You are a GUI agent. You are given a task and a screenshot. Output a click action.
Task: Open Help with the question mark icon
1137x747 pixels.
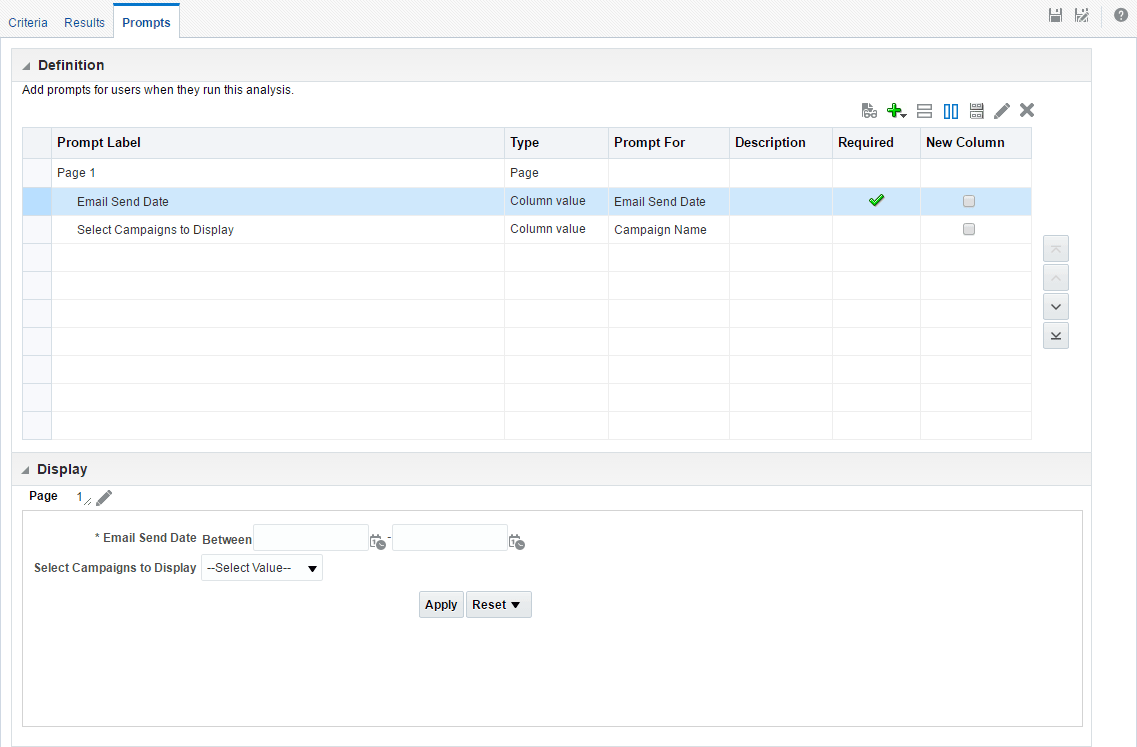1120,15
